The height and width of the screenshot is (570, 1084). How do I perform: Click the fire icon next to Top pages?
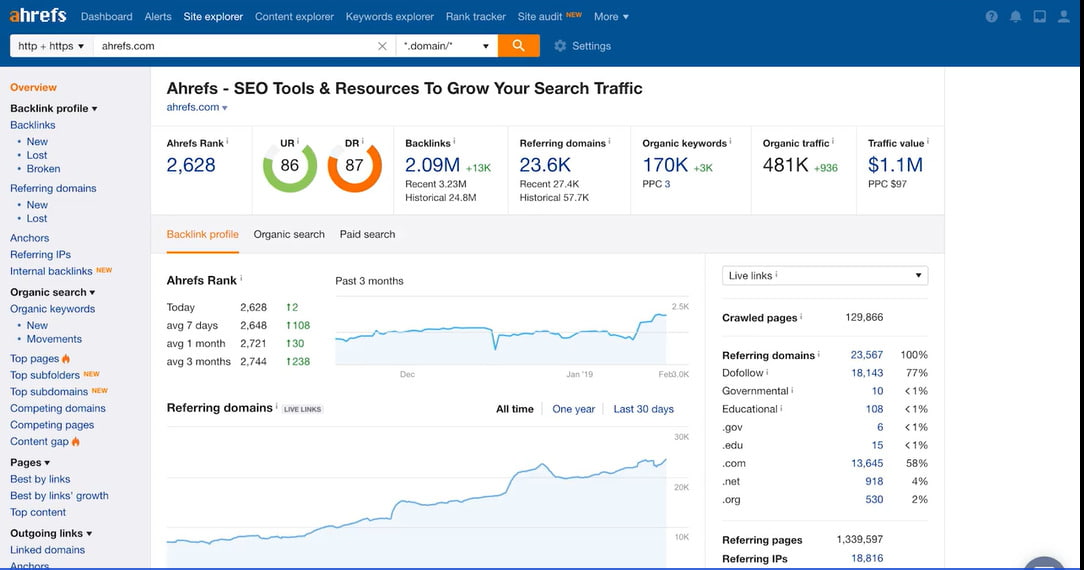(x=66, y=359)
